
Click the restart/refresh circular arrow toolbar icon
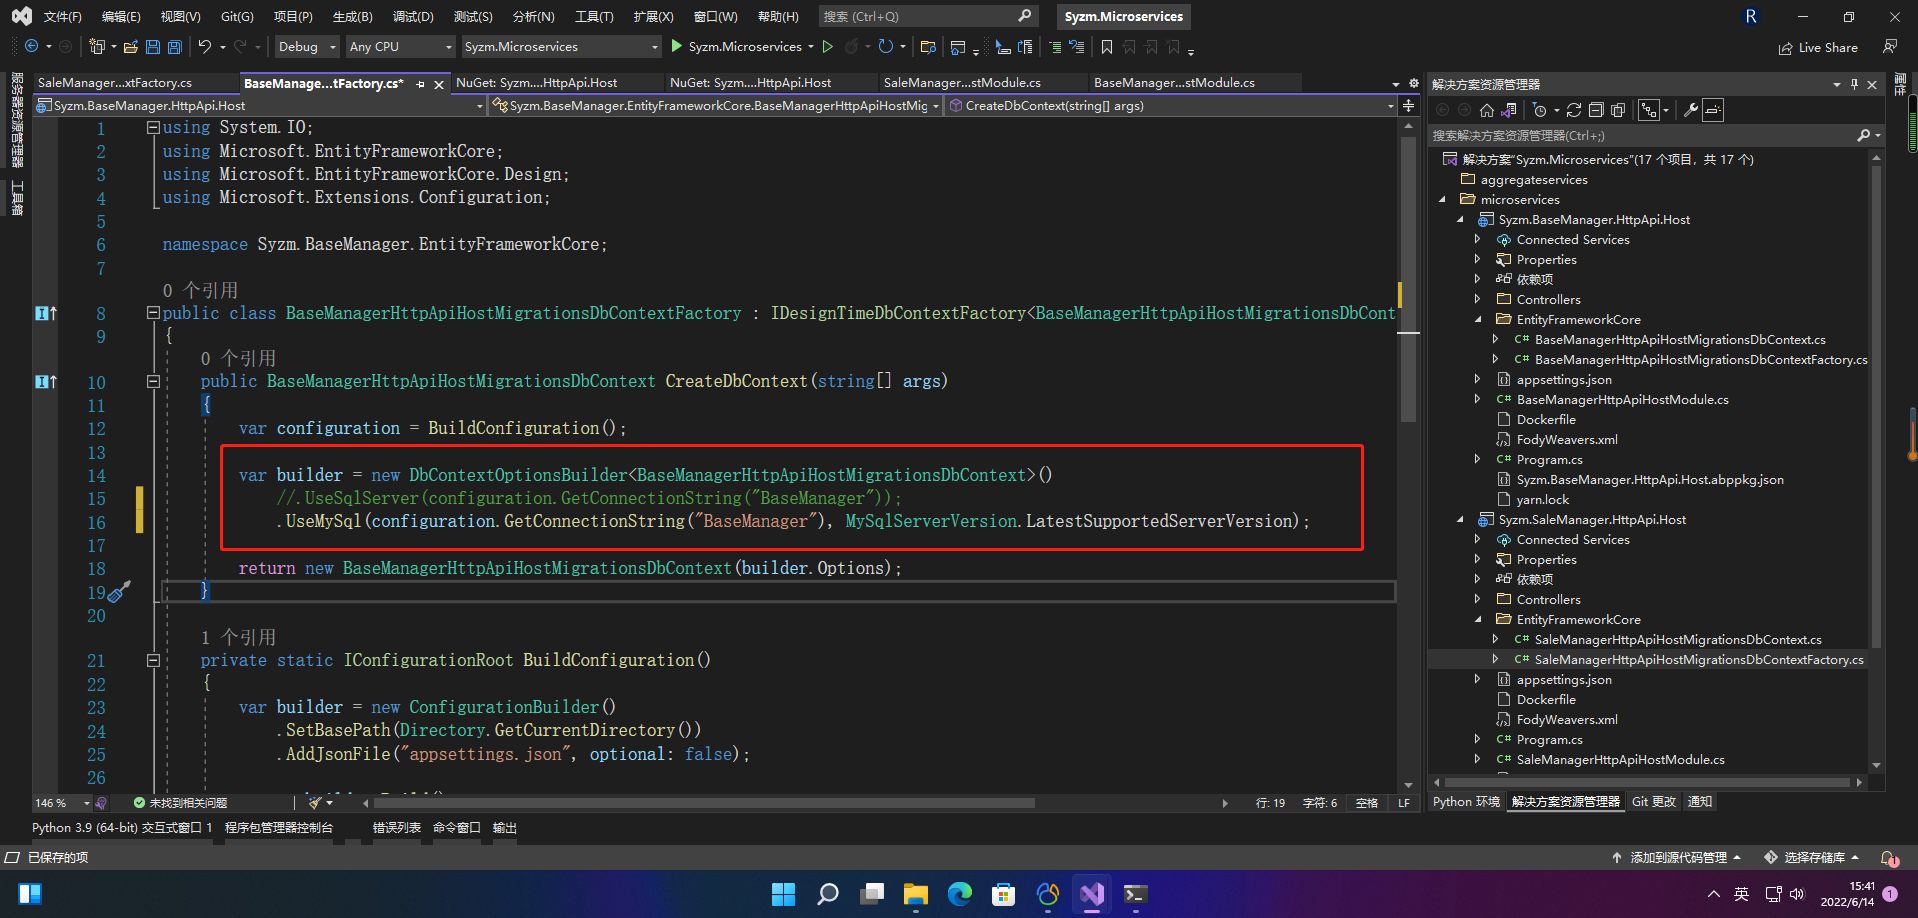point(886,46)
